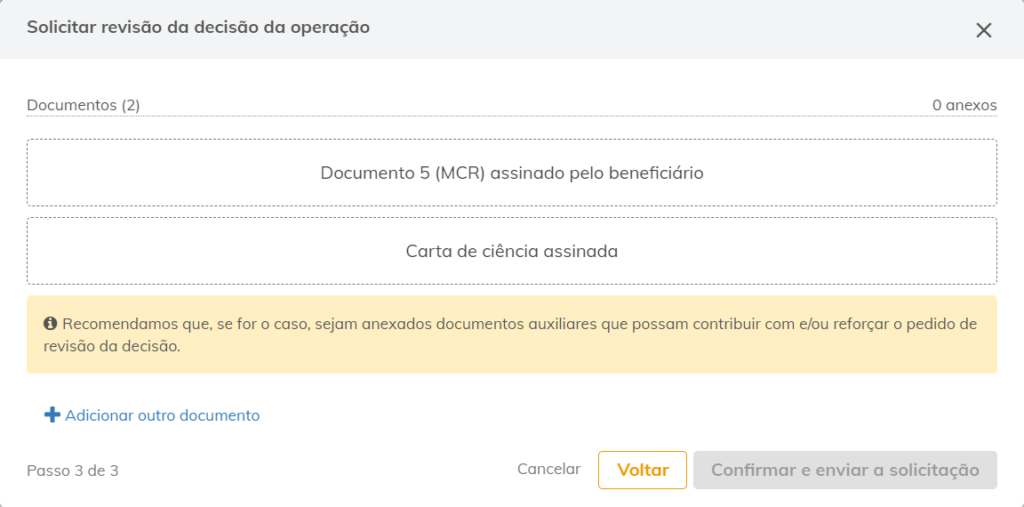This screenshot has width=1024, height=507.
Task: Click Confirmar e enviar a solicitação
Action: pyautogui.click(x=845, y=470)
